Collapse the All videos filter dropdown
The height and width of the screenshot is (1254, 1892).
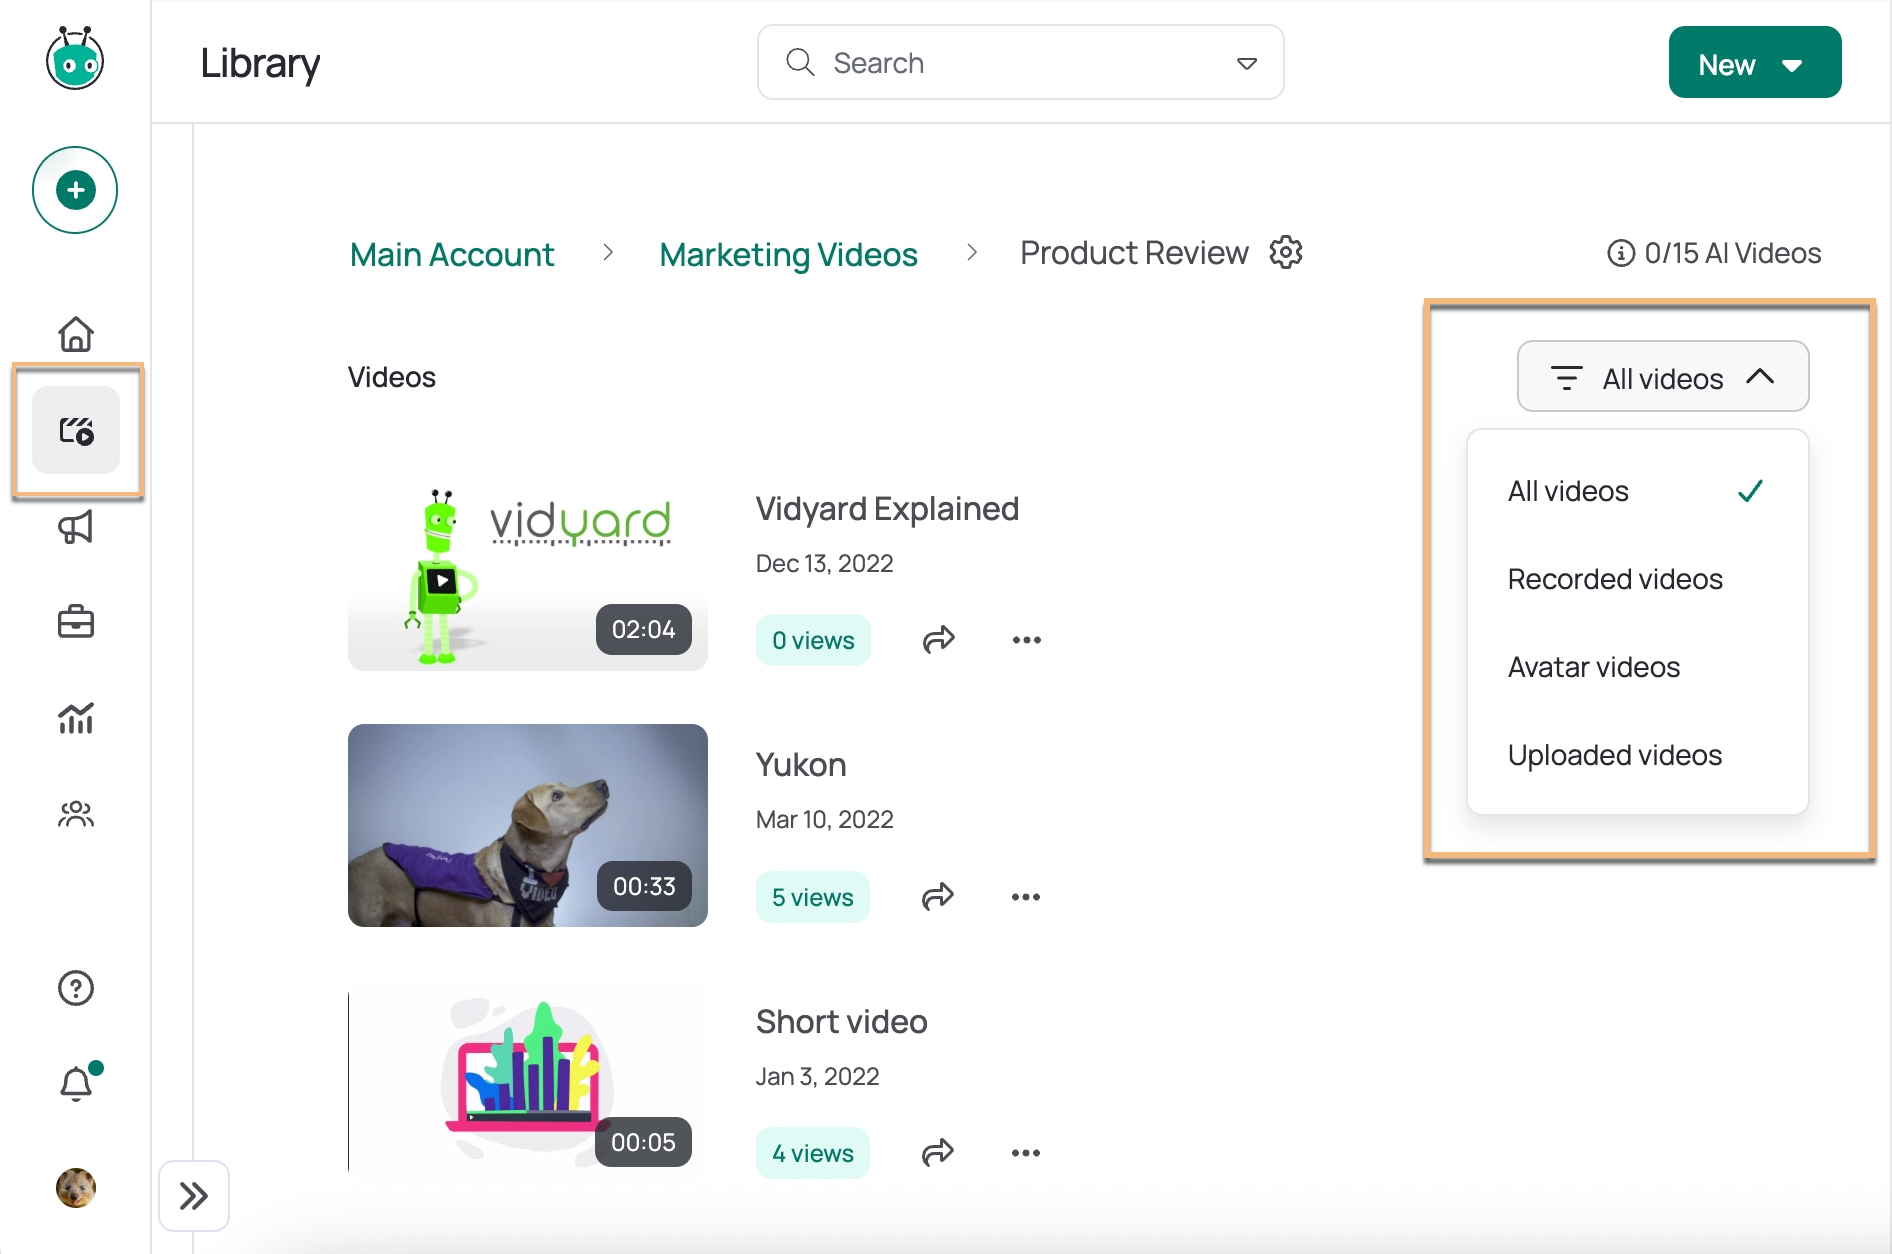tap(1663, 377)
